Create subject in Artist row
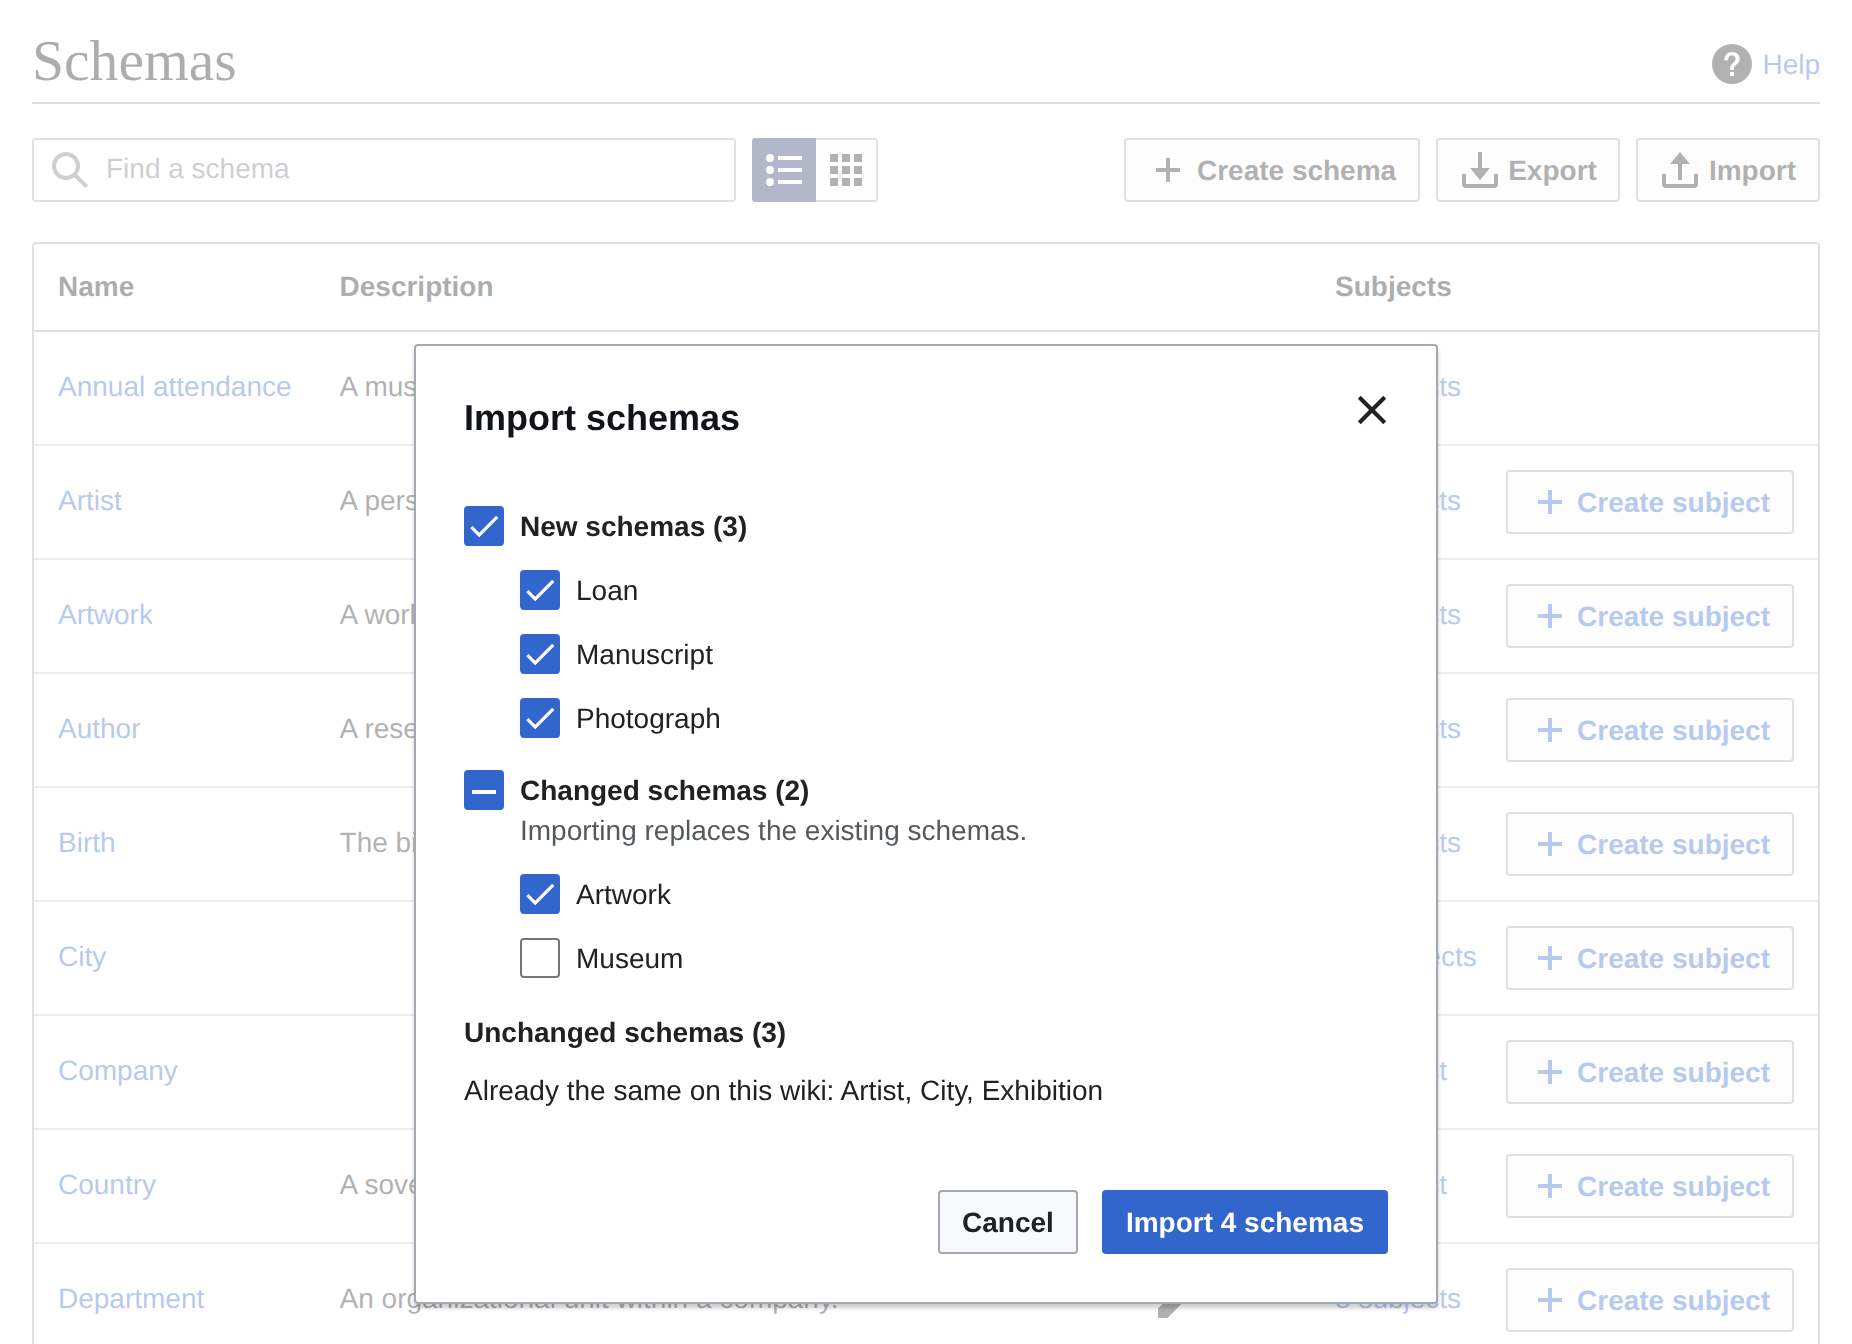The image size is (1852, 1344). pyautogui.click(x=1650, y=502)
